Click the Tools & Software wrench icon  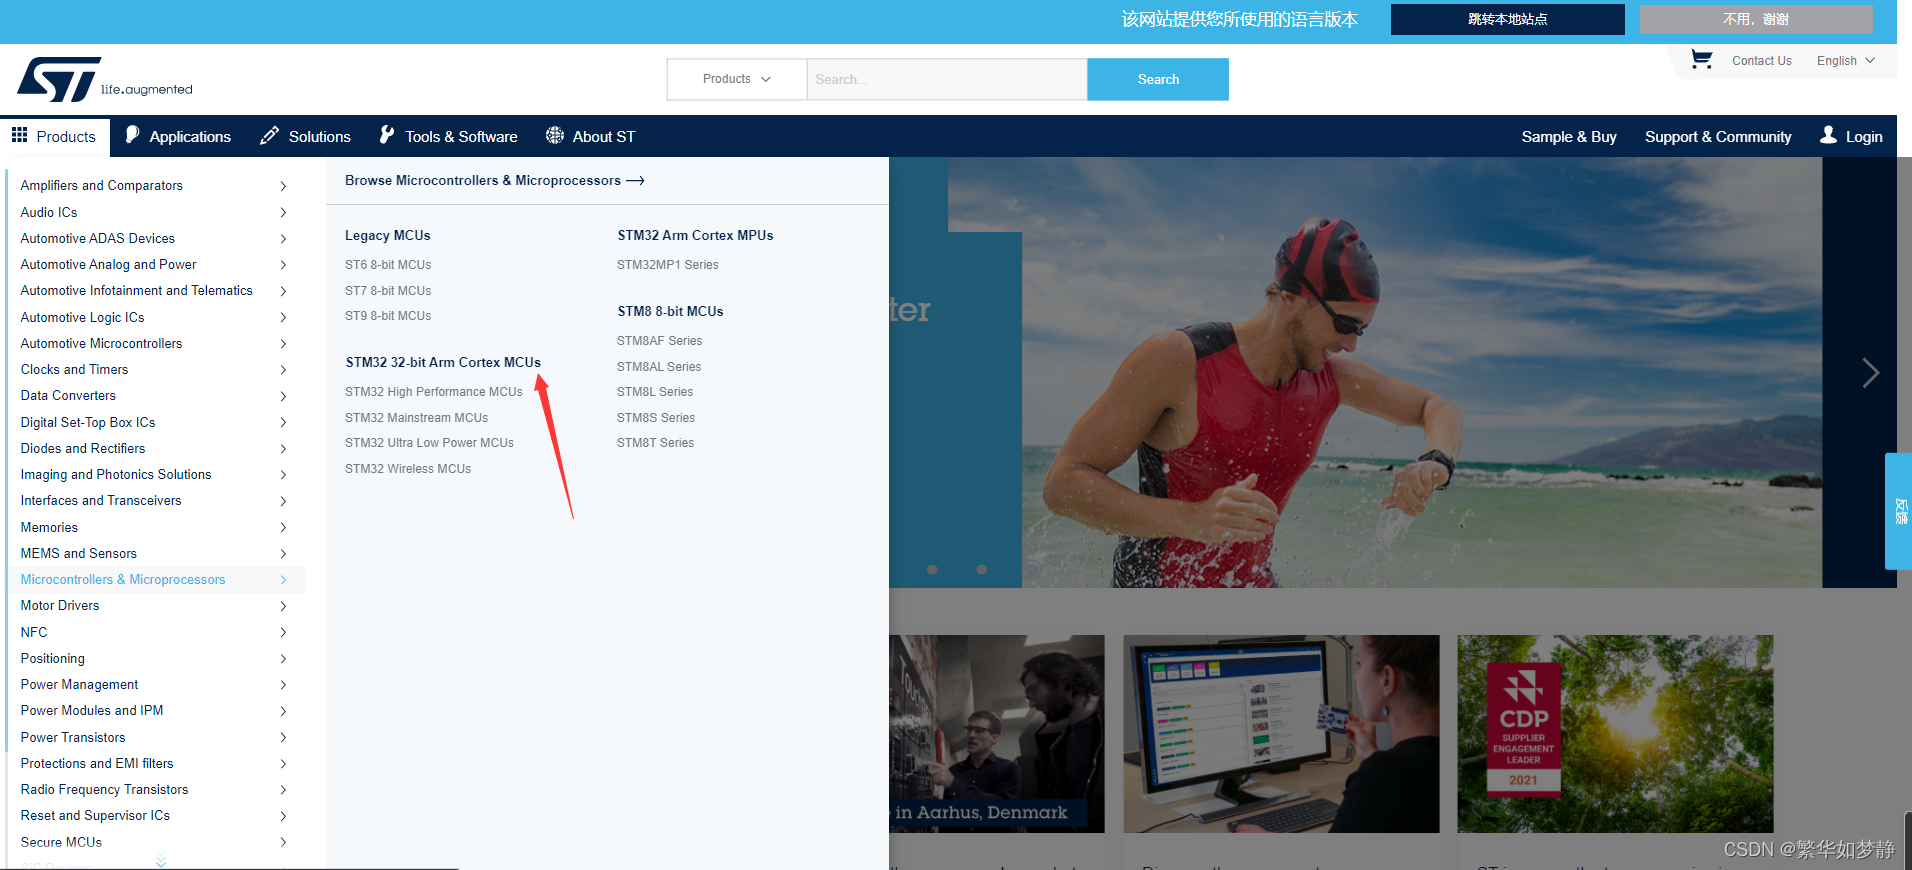[x=387, y=135]
